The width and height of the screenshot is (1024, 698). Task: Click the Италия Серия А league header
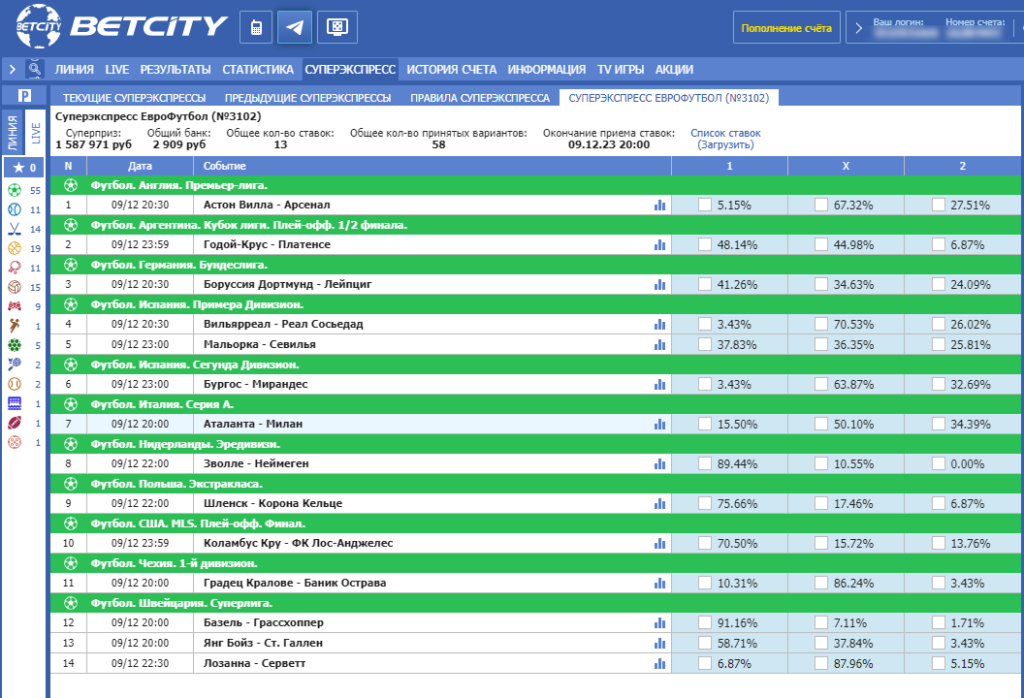[536, 404]
